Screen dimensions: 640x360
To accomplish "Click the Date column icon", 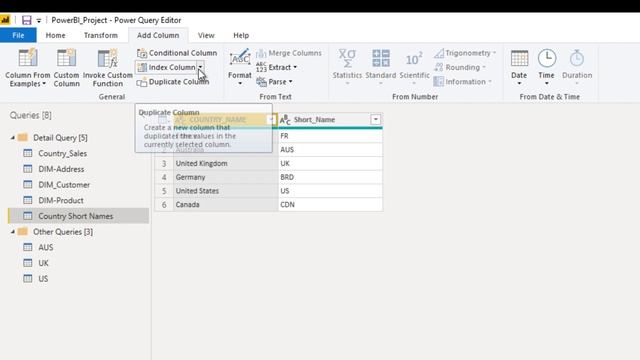I will click(x=519, y=58).
